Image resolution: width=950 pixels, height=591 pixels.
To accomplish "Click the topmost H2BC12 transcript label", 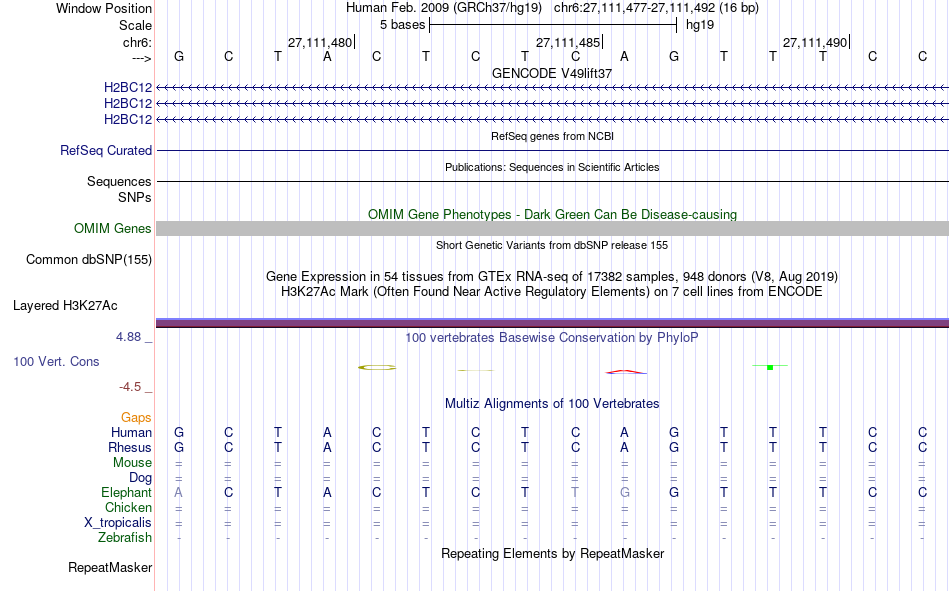I will [128, 88].
